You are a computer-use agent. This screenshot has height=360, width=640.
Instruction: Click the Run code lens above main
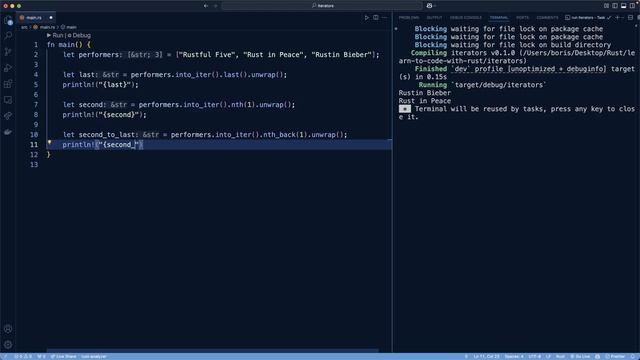(56, 36)
